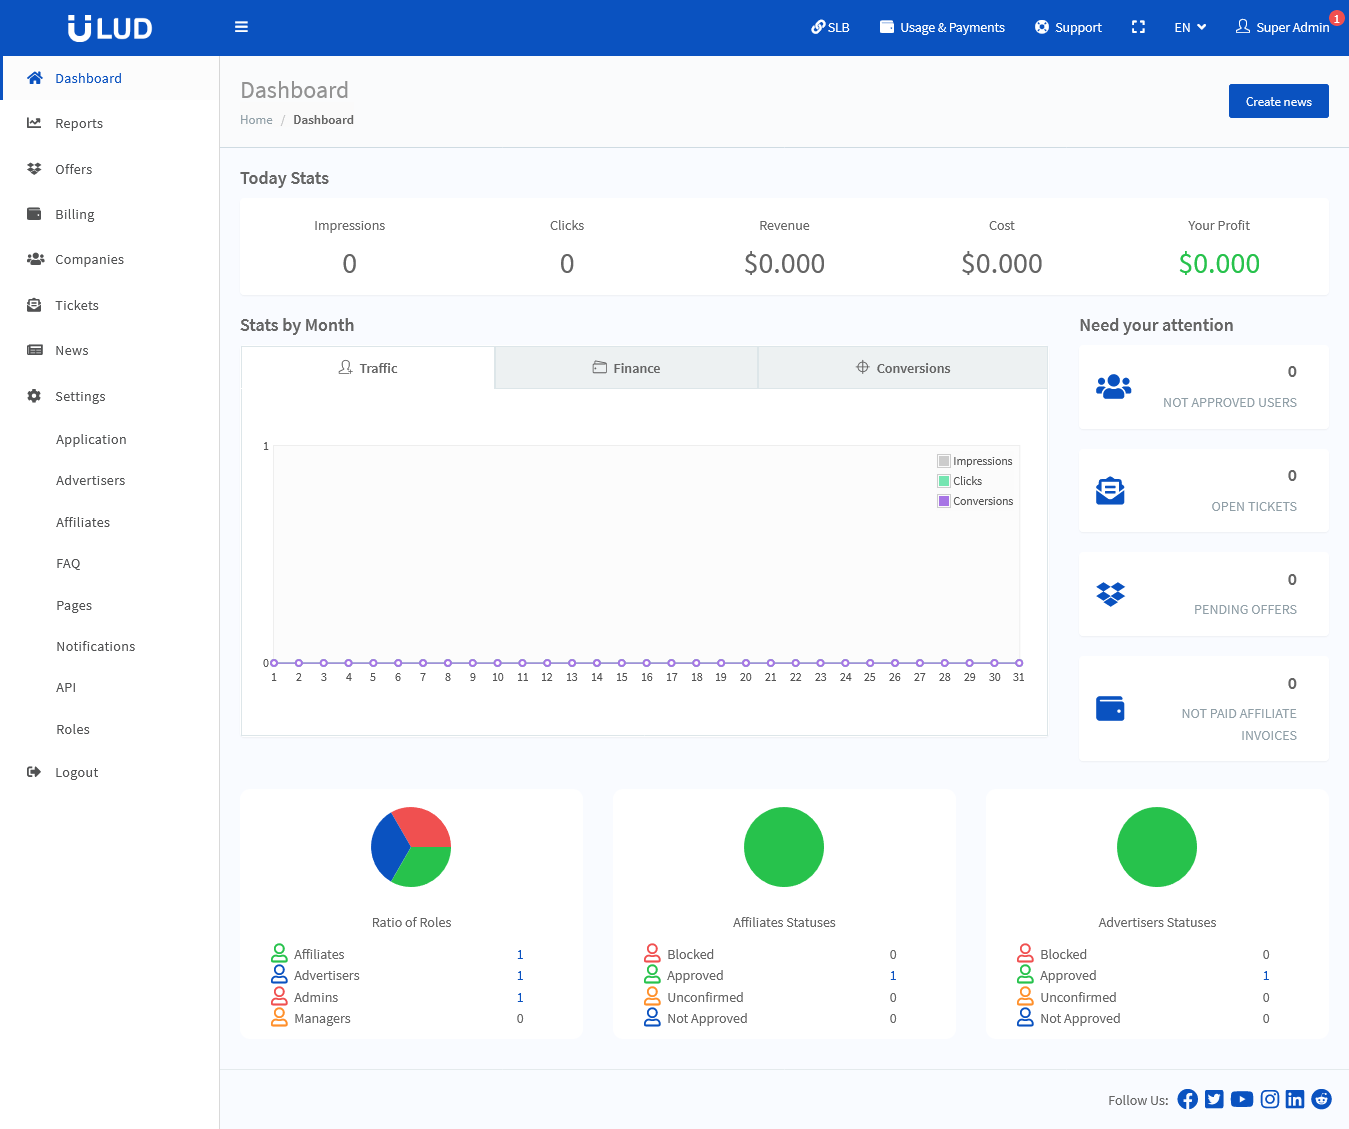Open the Facebook follow icon
The width and height of the screenshot is (1349, 1129).
click(x=1187, y=1100)
